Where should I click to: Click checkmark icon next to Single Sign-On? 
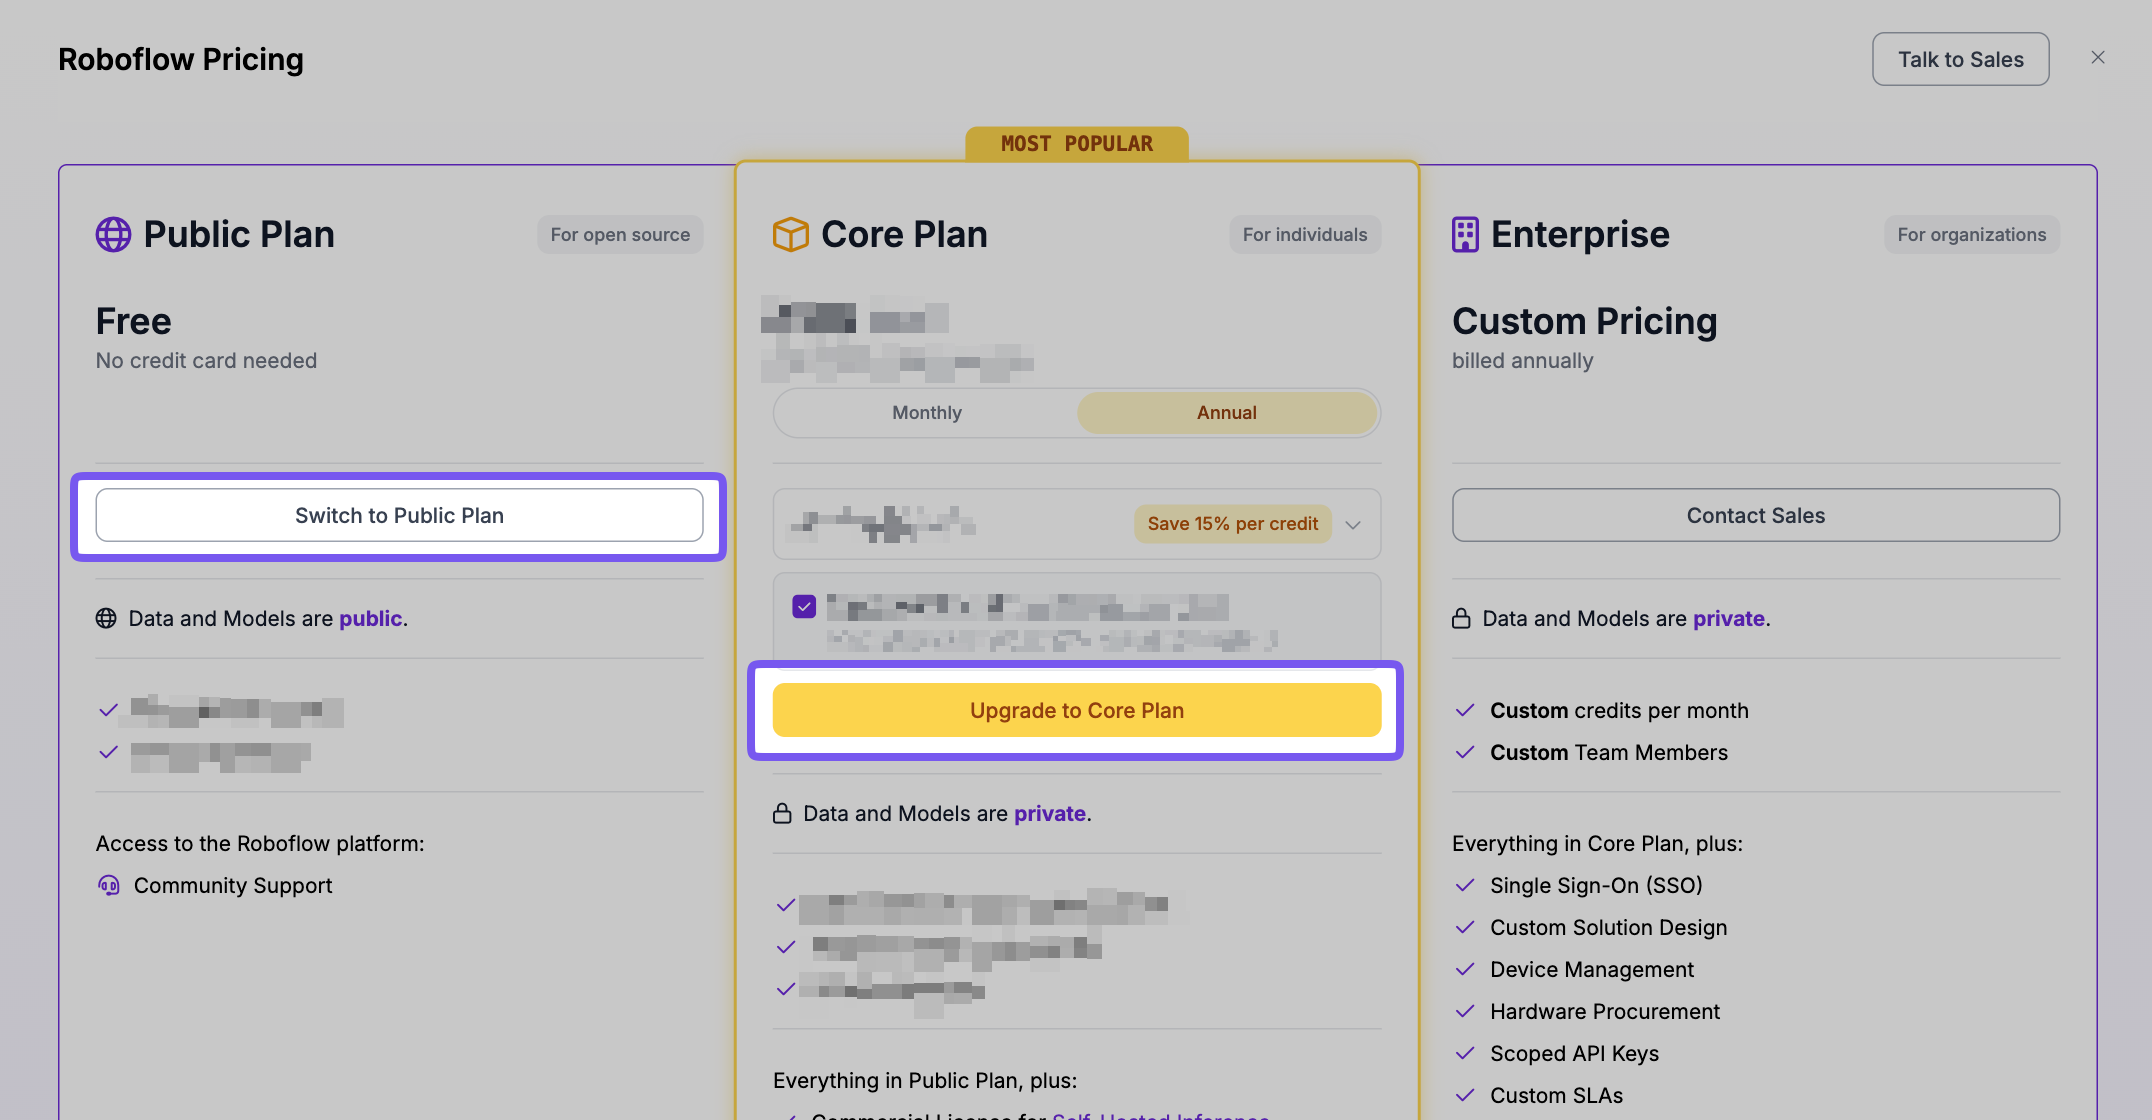1465,886
